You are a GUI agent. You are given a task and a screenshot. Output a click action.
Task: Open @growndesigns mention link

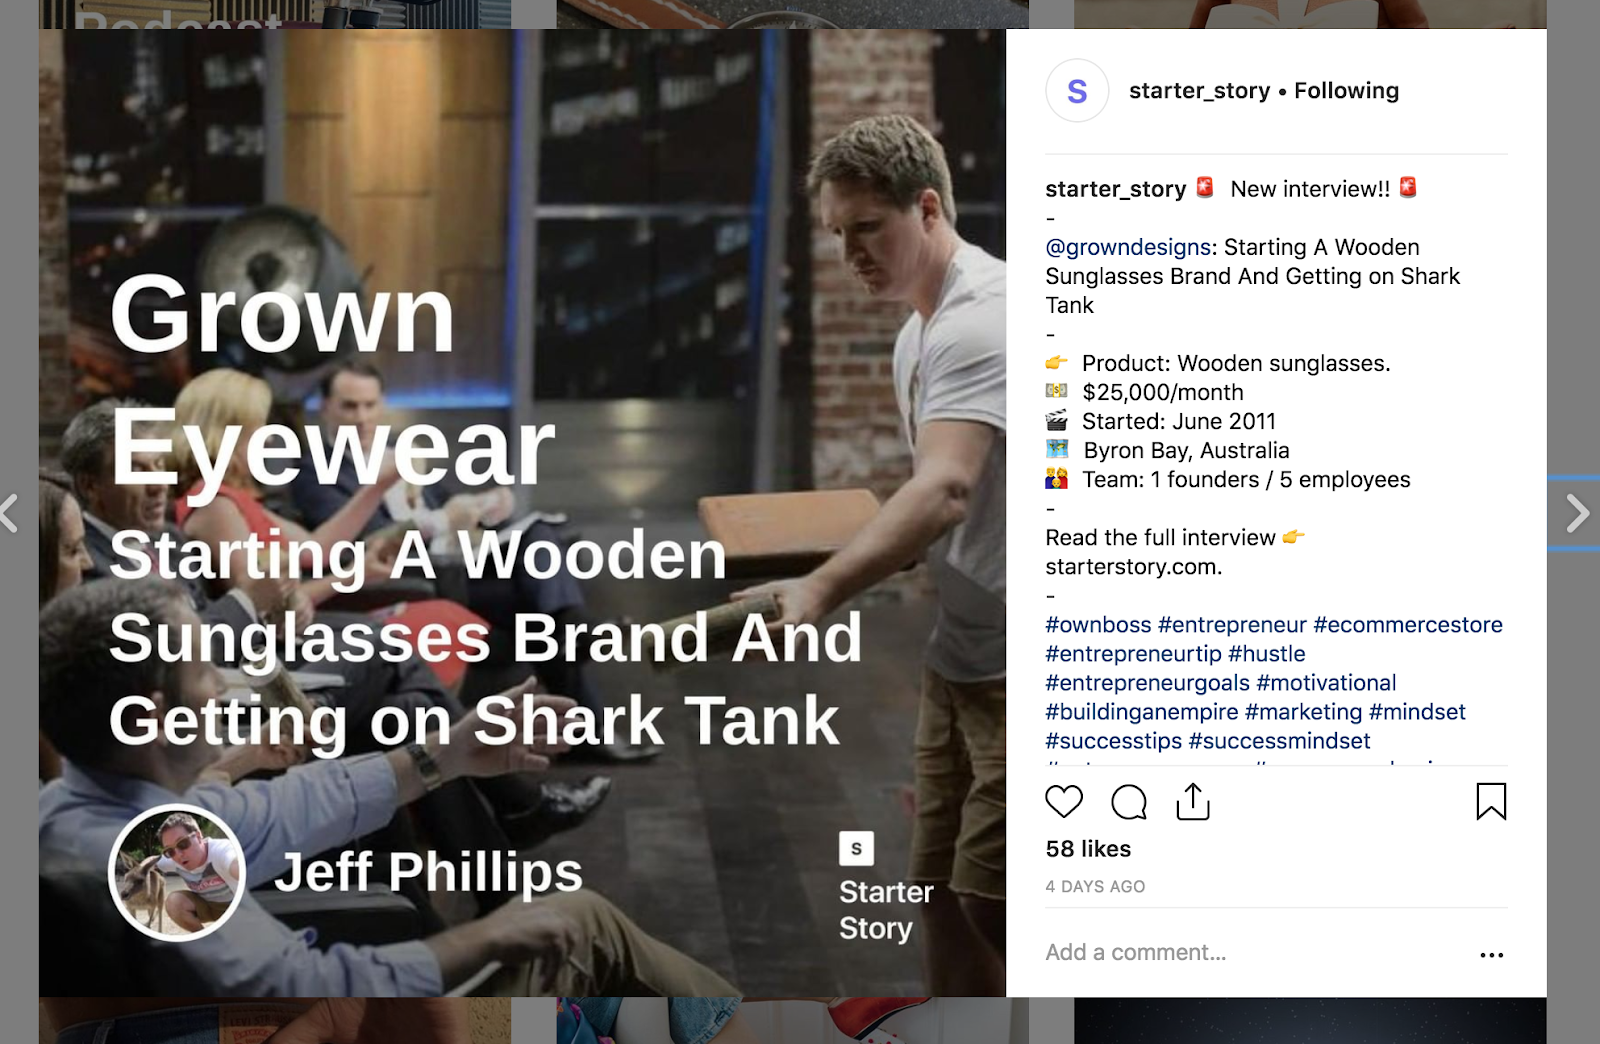[1128, 247]
